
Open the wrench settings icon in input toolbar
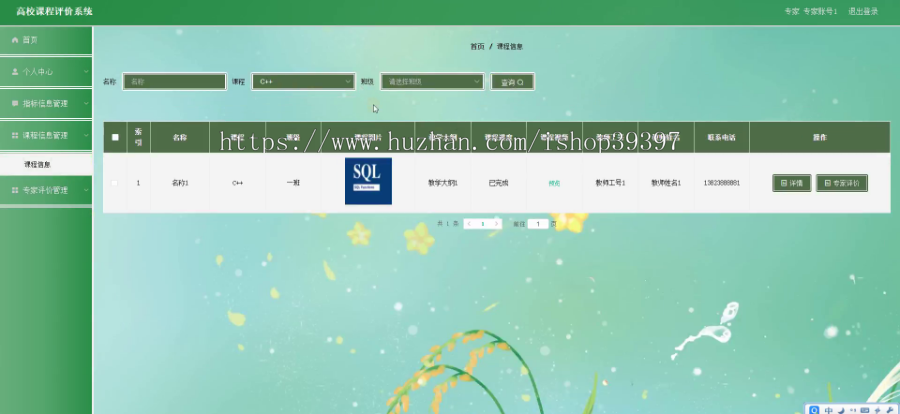tap(890, 410)
